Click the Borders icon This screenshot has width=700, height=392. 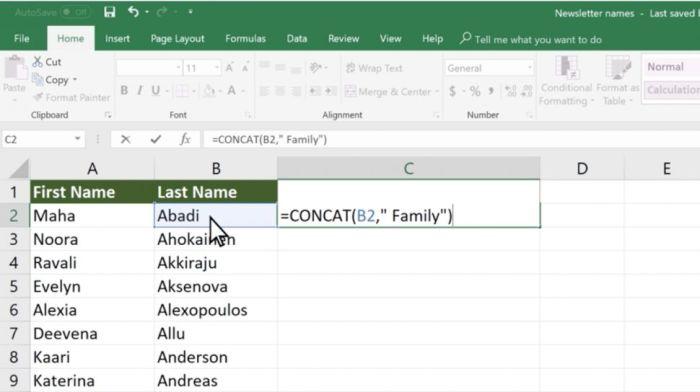(182, 91)
